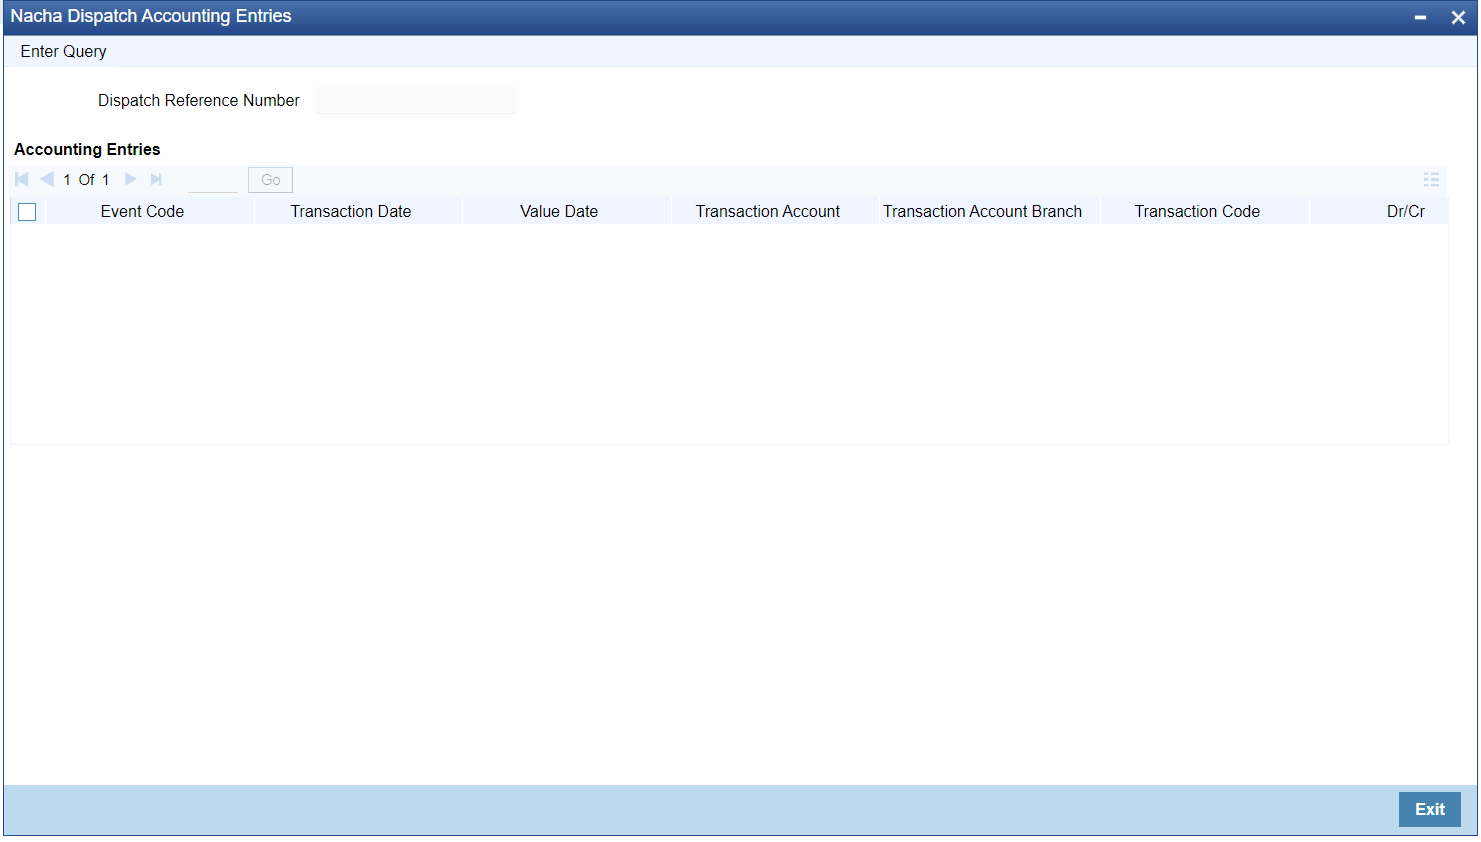The height and width of the screenshot is (842, 1481).
Task: Click the page number input box
Action: [213, 180]
